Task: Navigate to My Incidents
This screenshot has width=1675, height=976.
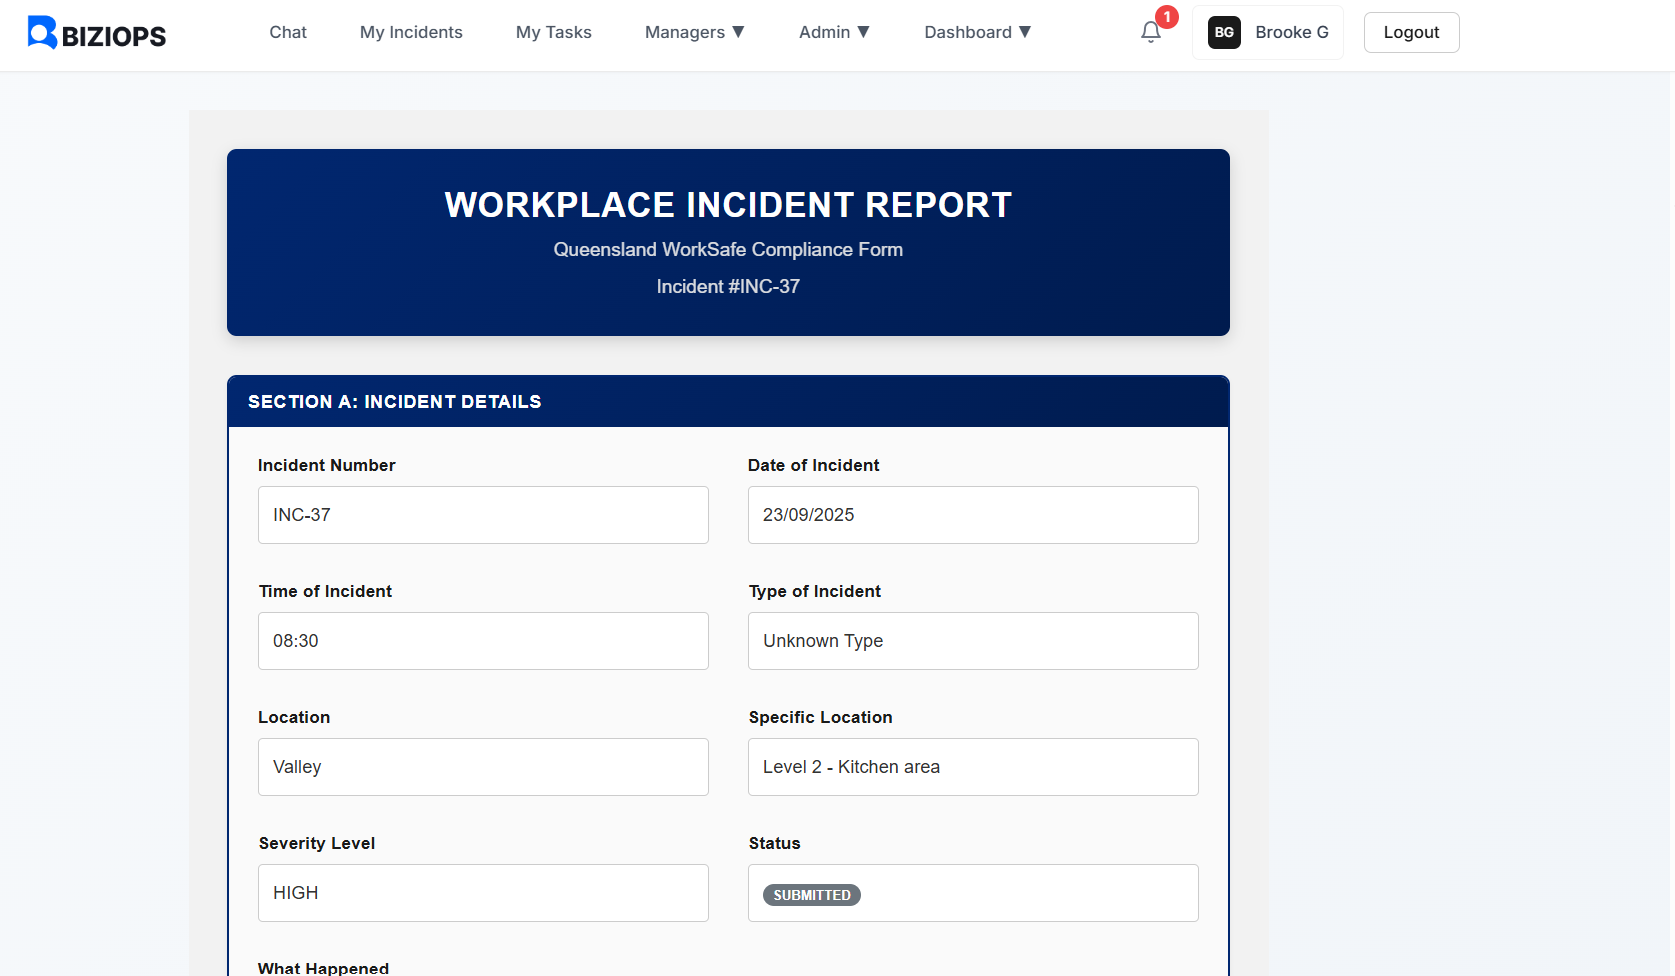Action: point(411,32)
